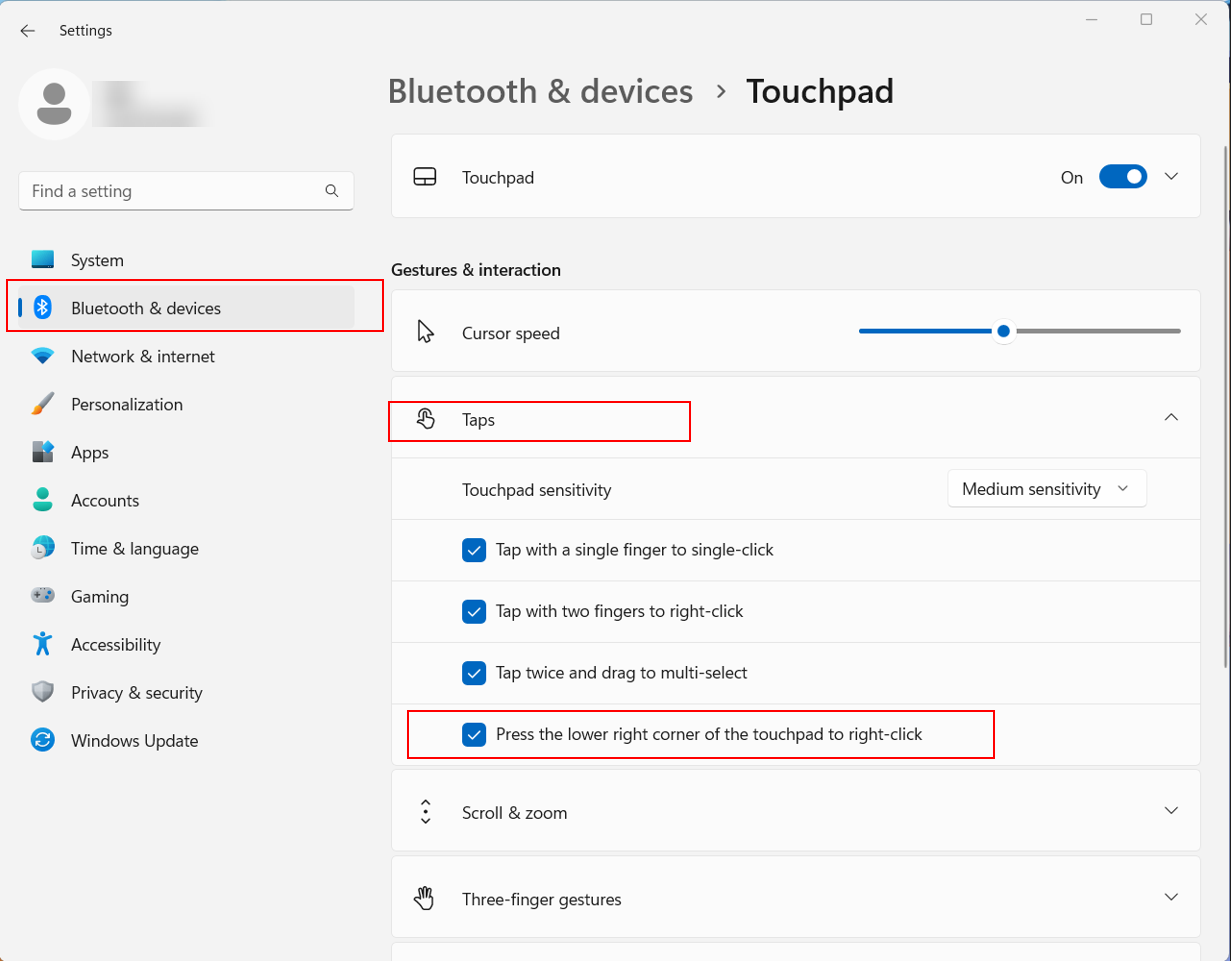Click the System monitor icon
1231x961 pixels.
[x=42, y=260]
